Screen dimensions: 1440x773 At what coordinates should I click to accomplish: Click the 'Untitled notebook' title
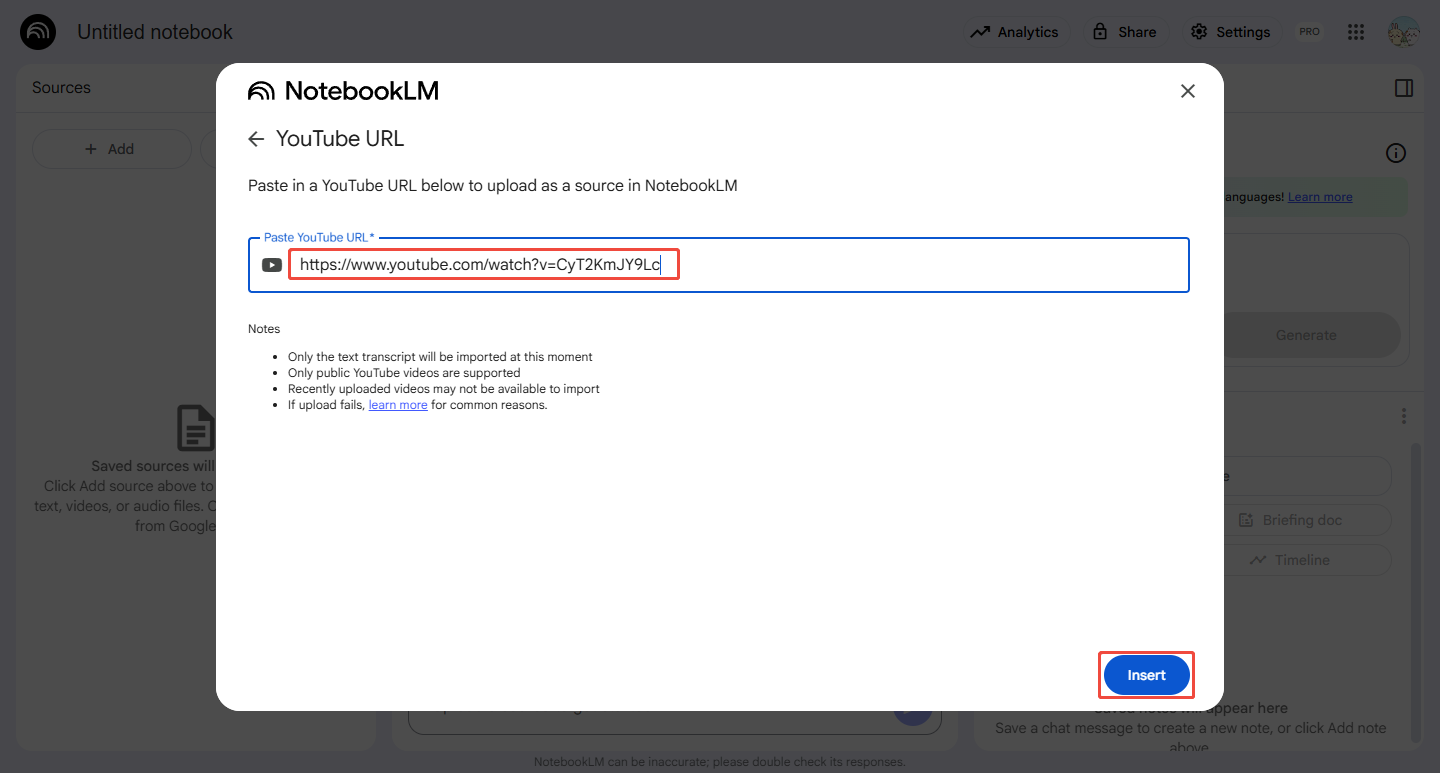click(155, 32)
